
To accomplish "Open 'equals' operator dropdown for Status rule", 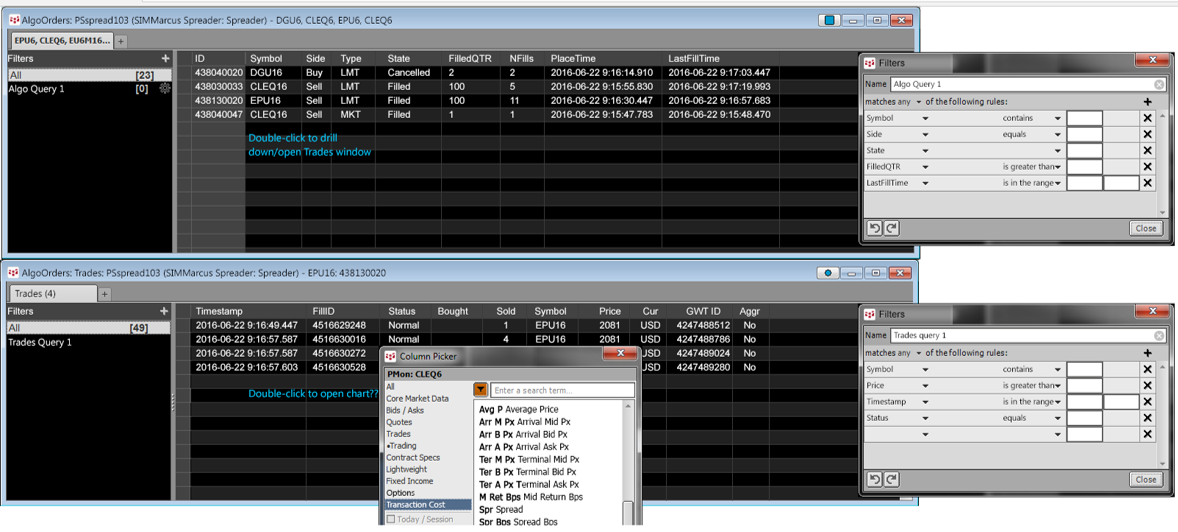I will point(1058,418).
